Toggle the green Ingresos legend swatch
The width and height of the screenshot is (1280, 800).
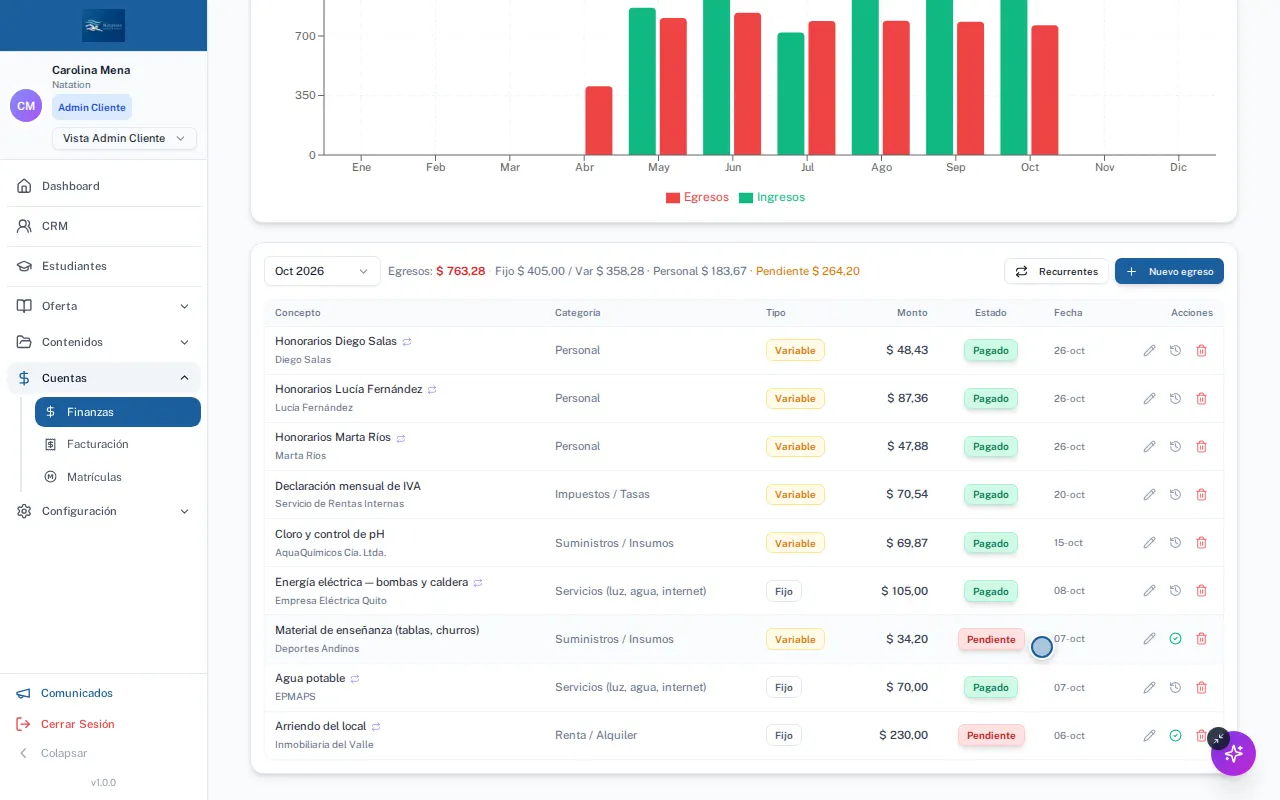click(746, 198)
